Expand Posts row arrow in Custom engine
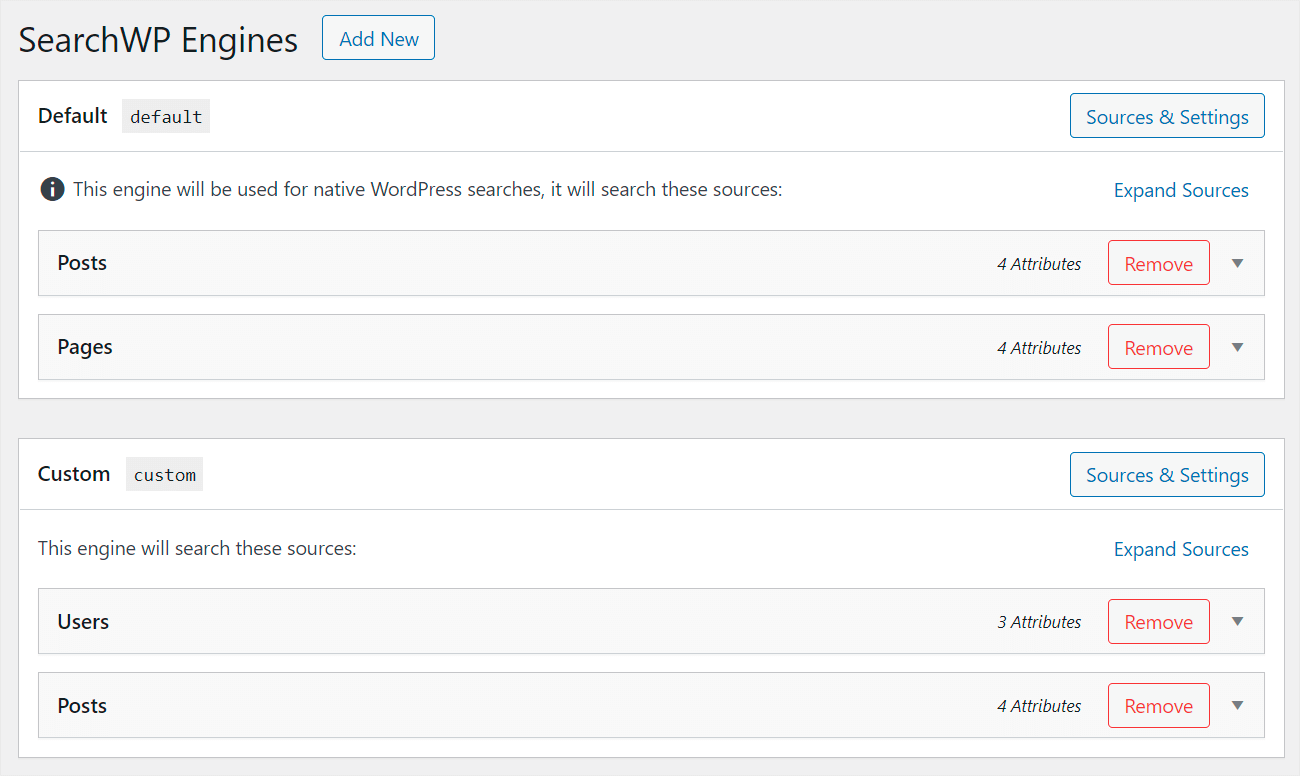1300x776 pixels. tap(1237, 705)
